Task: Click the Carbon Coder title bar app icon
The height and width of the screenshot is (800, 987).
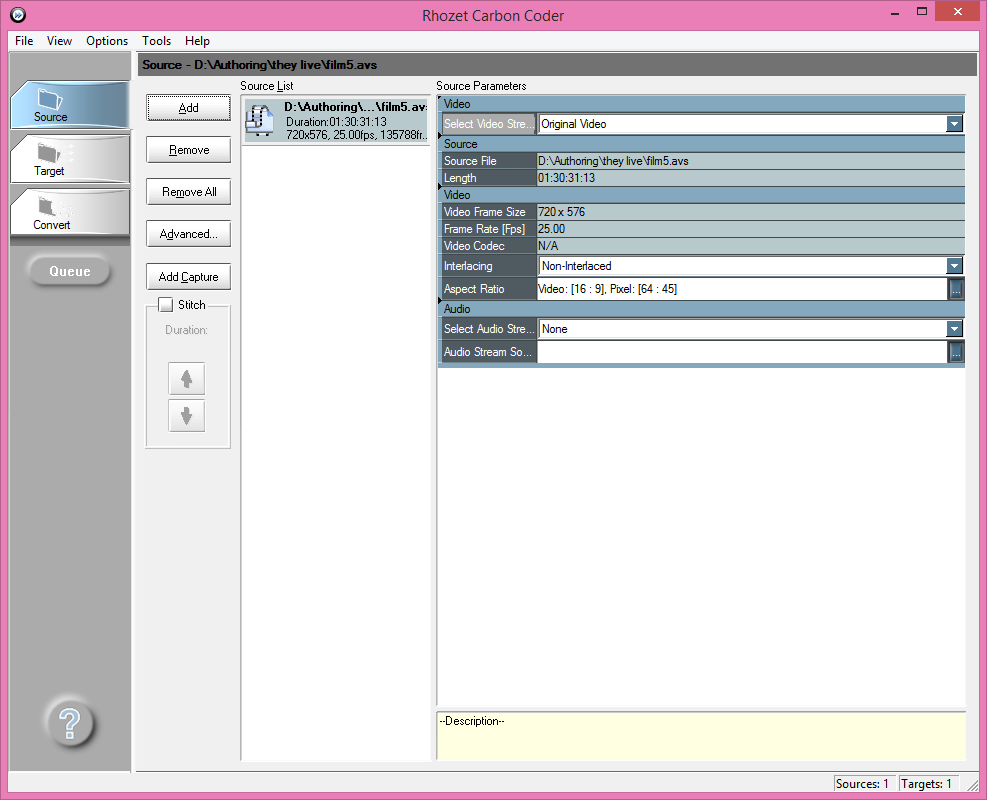Action: point(18,14)
